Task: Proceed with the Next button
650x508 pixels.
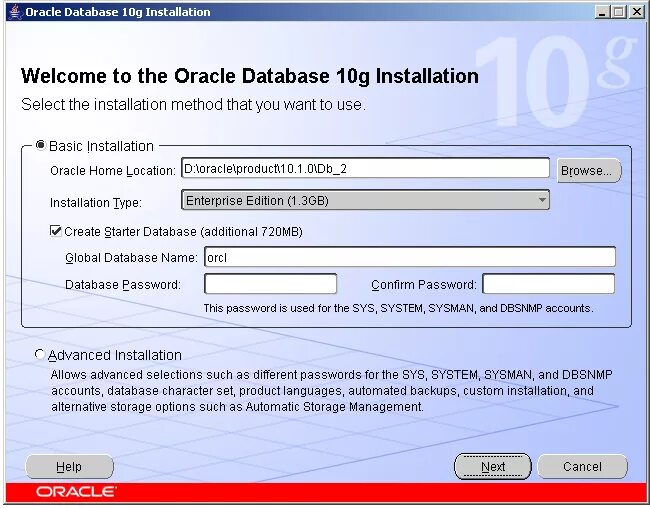Action: pos(493,467)
